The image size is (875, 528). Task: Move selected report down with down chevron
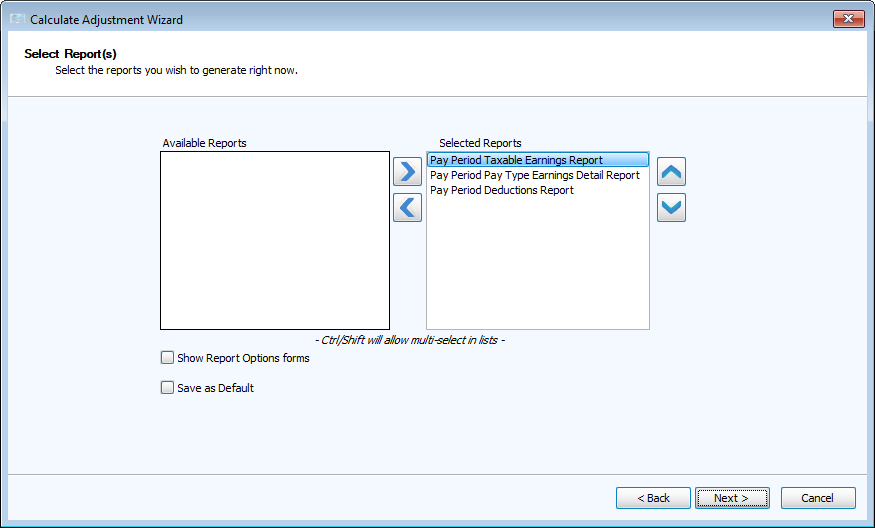coord(671,208)
